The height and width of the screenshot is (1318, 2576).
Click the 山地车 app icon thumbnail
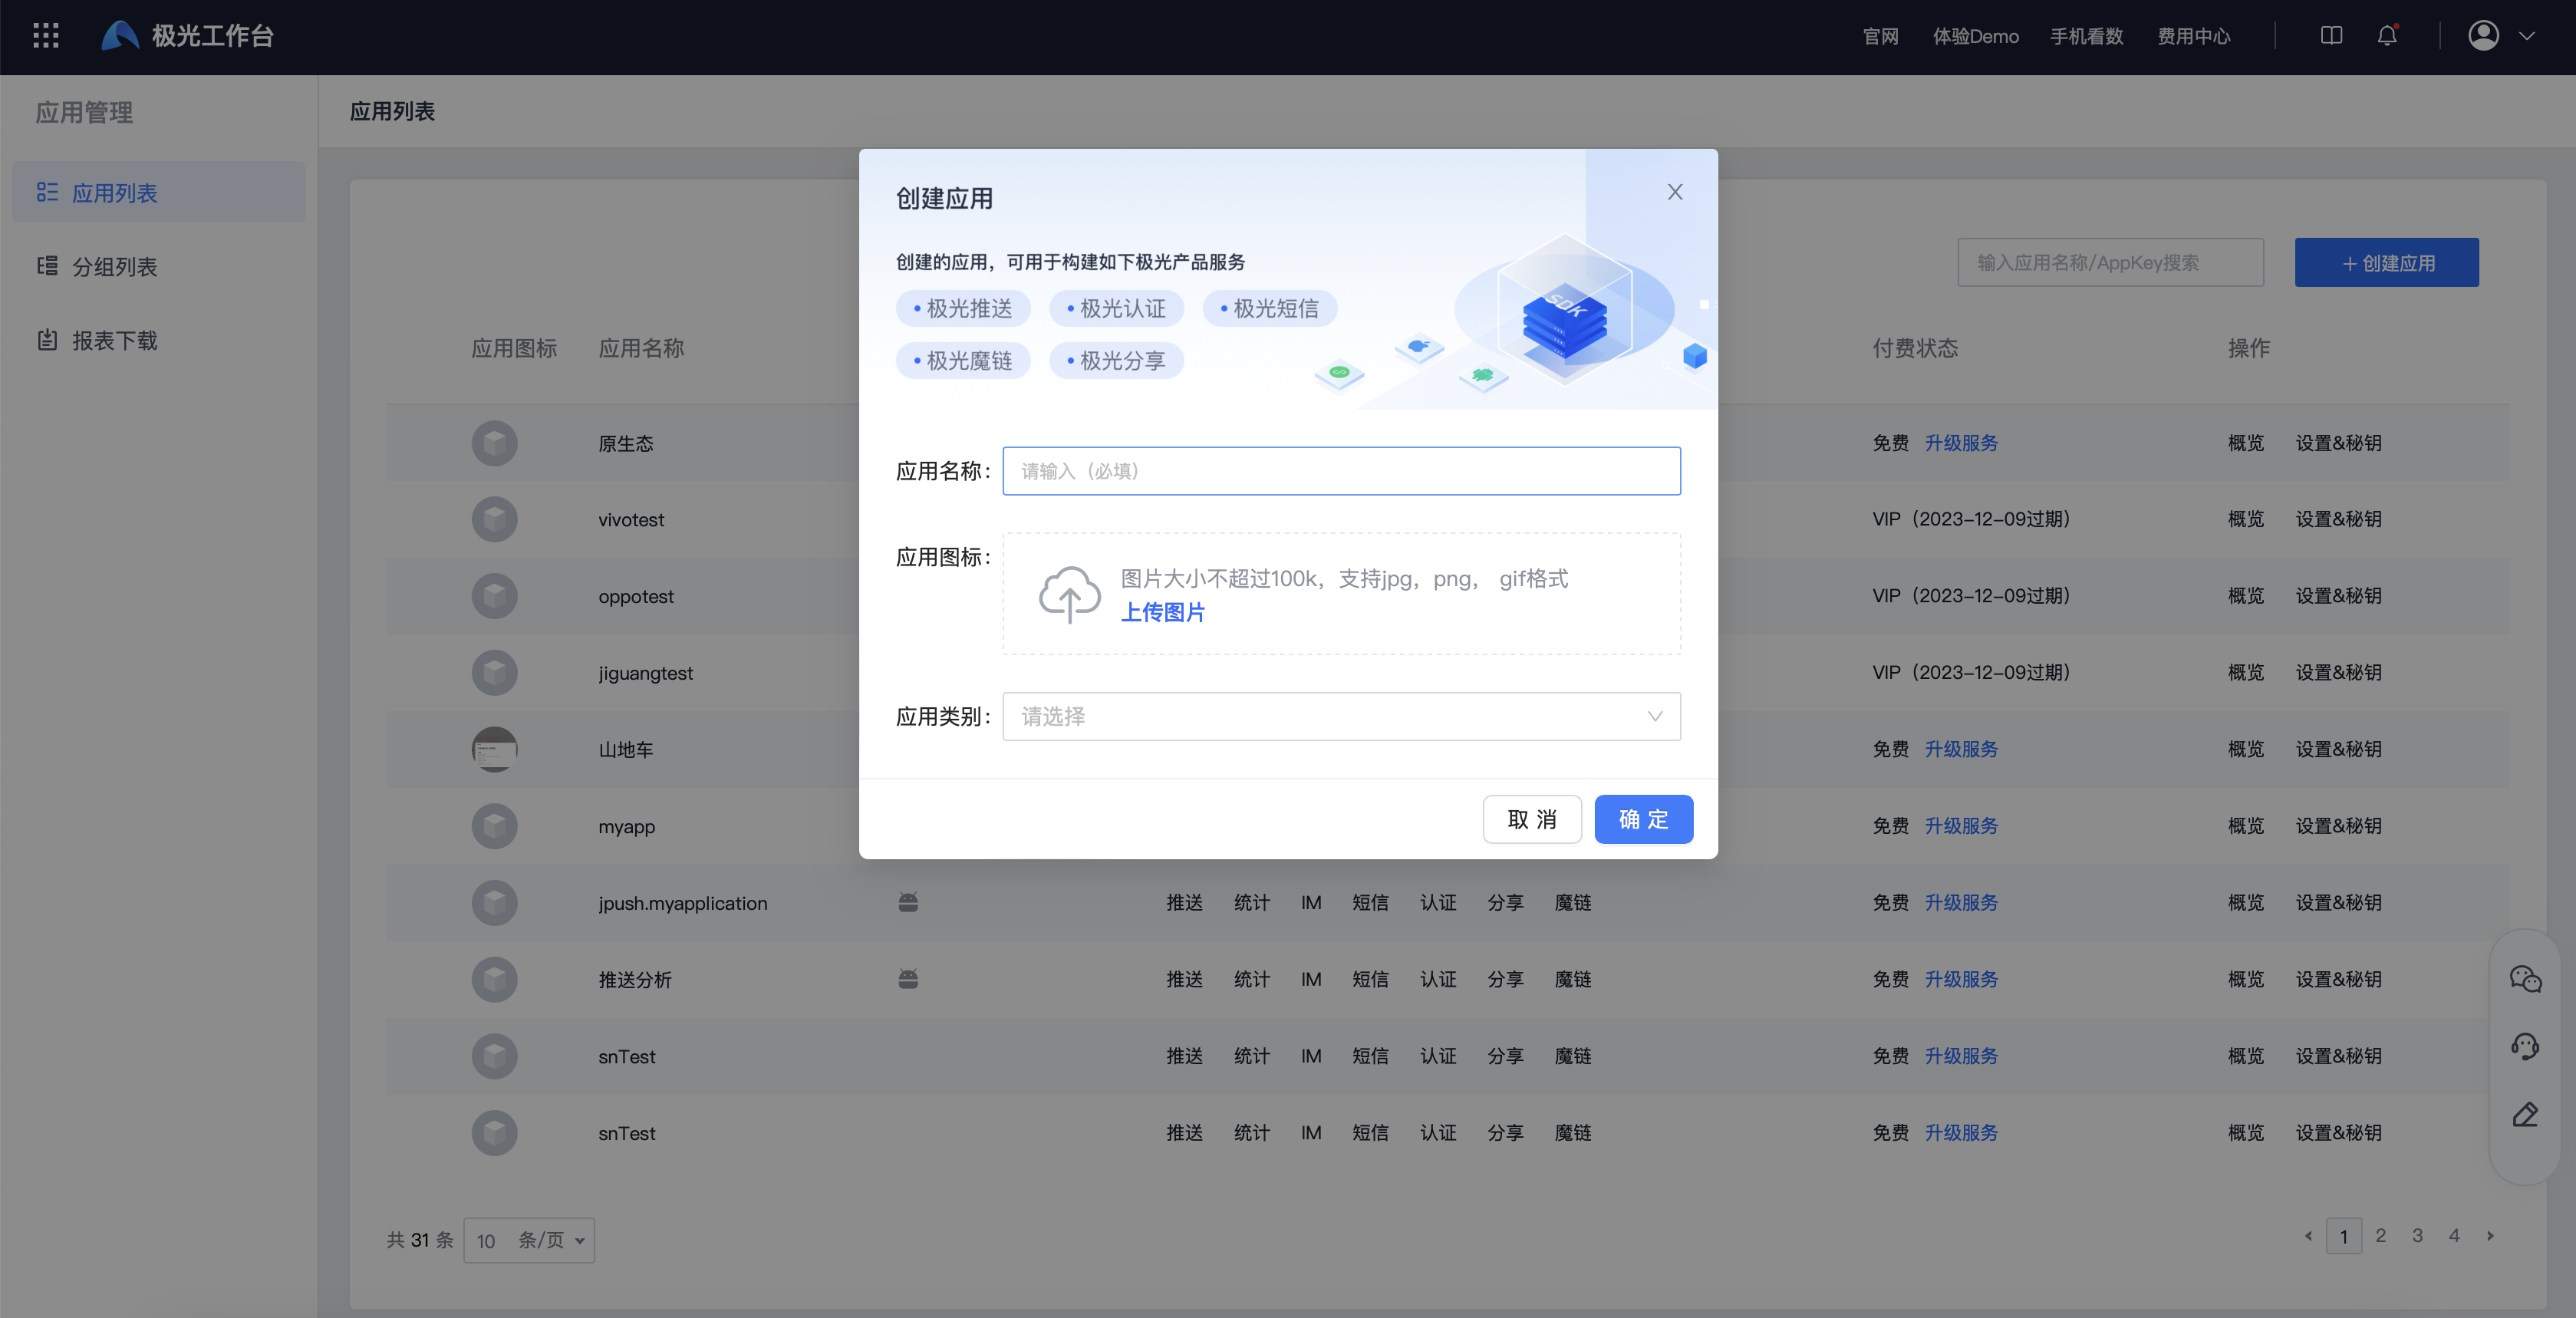click(x=494, y=750)
